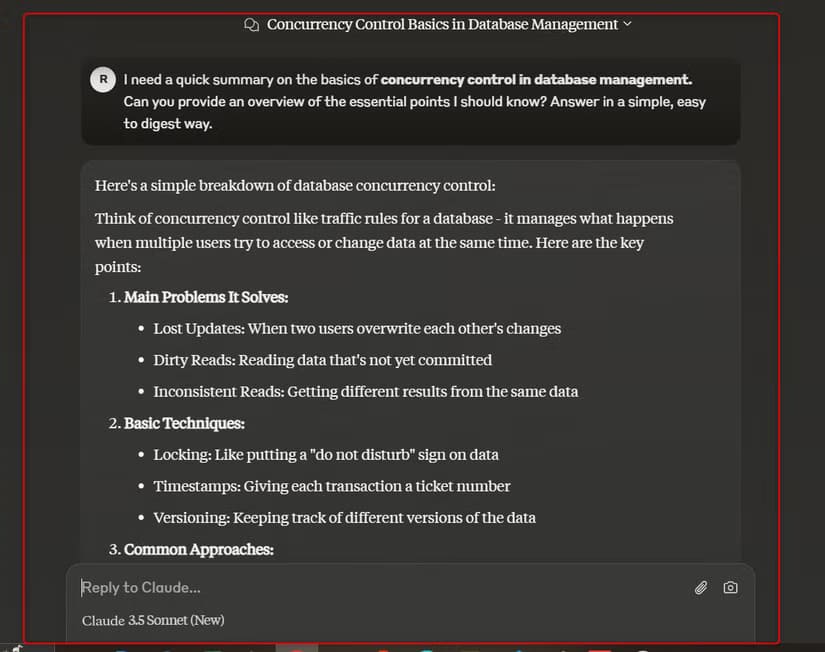825x652 pixels.
Task: Click the Dirty Reads bullet point
Action: point(323,360)
